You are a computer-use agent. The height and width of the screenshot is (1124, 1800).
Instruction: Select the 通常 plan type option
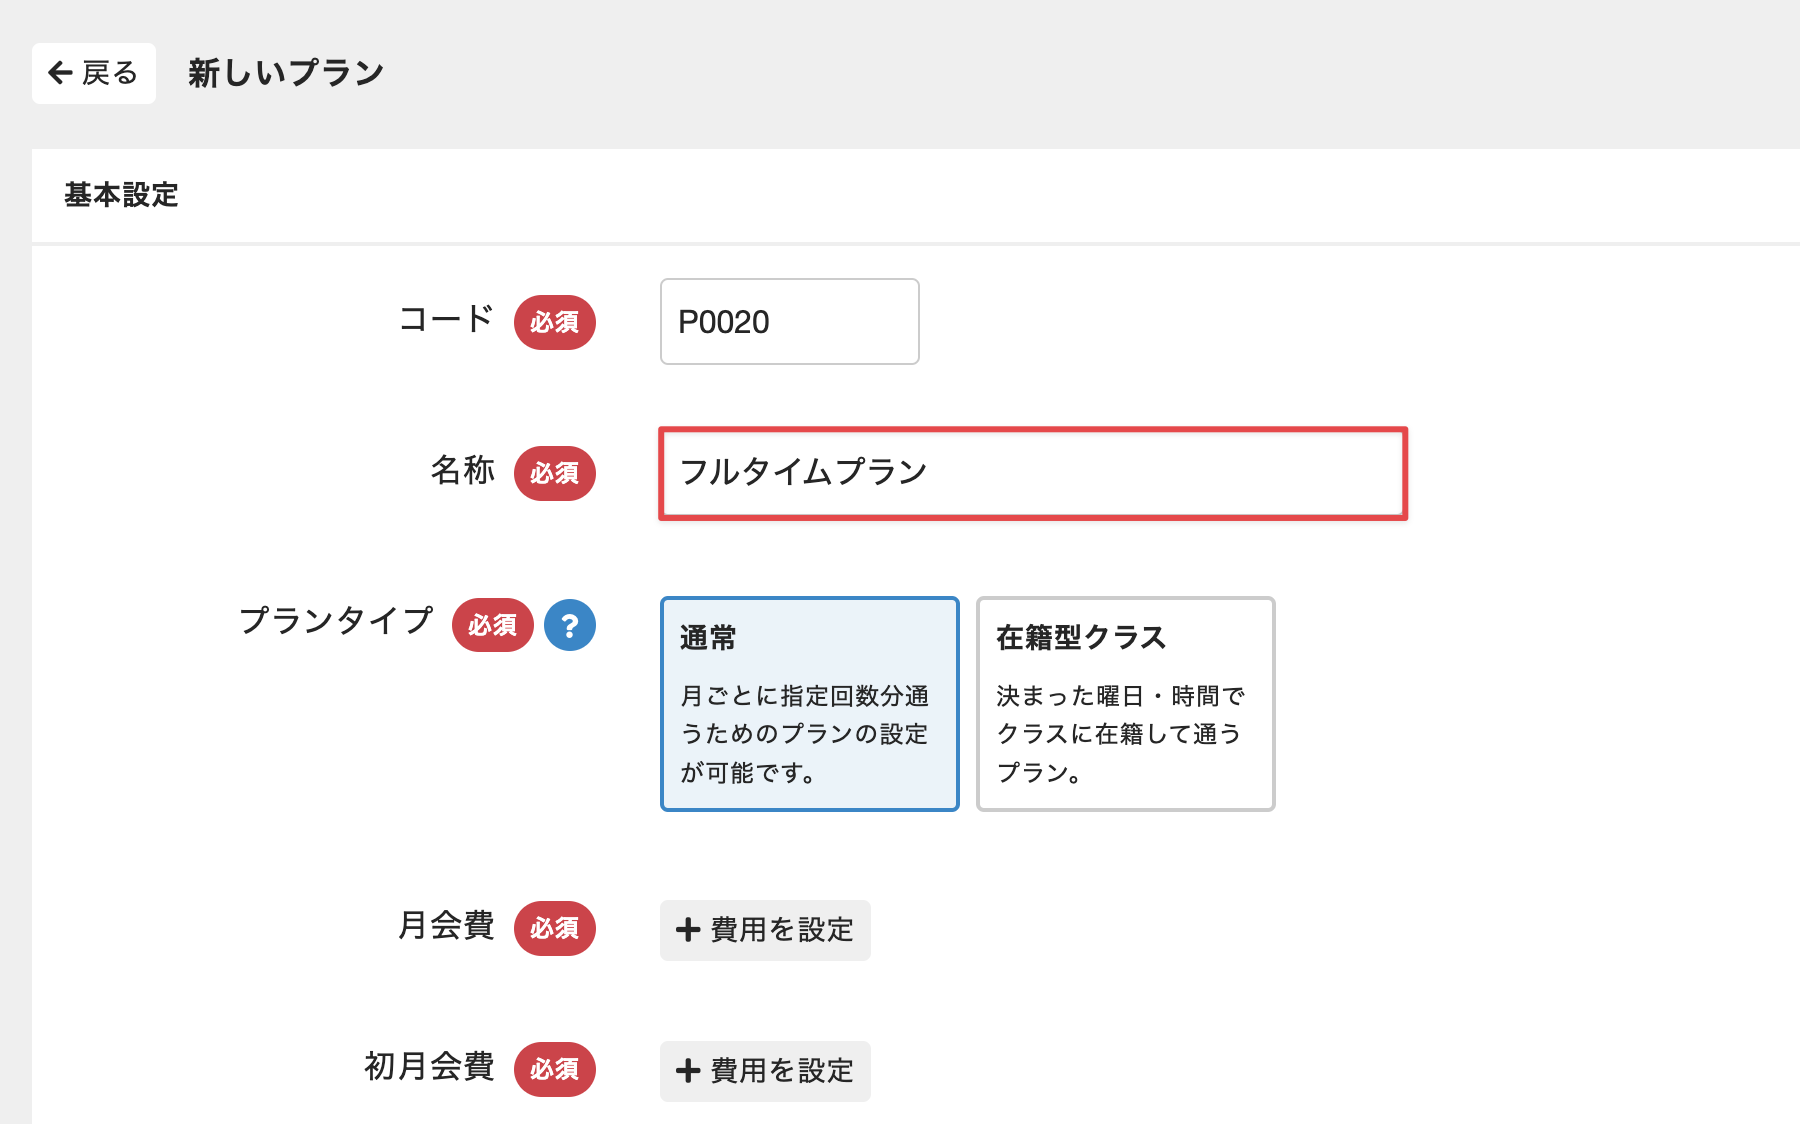coord(809,704)
